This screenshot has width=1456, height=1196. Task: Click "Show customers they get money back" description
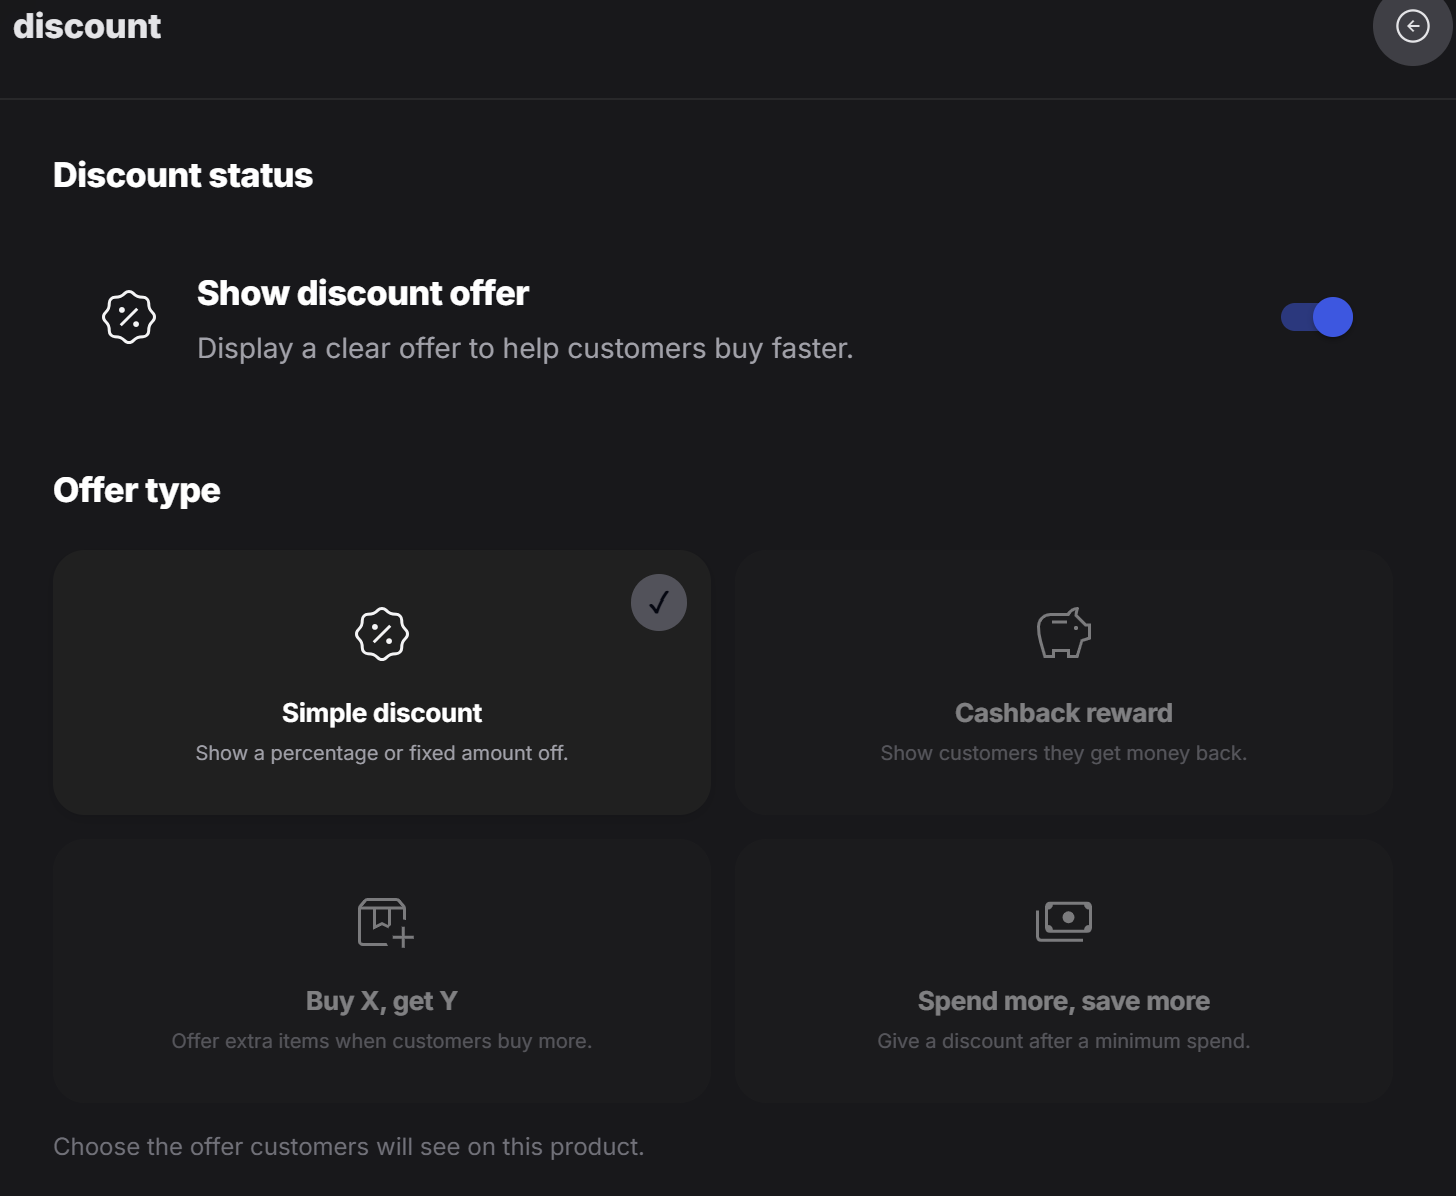[x=1064, y=753]
